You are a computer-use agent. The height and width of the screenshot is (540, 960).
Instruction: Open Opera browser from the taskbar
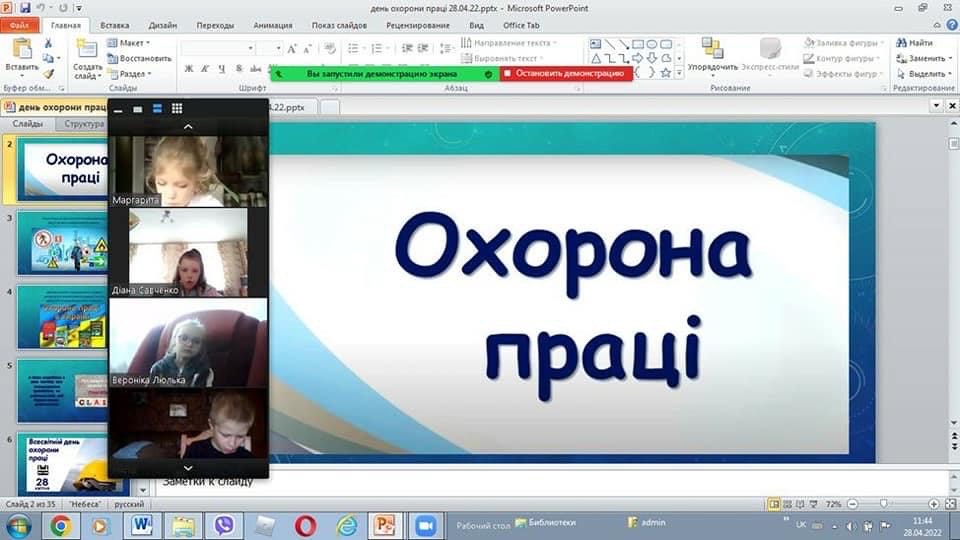click(x=306, y=526)
